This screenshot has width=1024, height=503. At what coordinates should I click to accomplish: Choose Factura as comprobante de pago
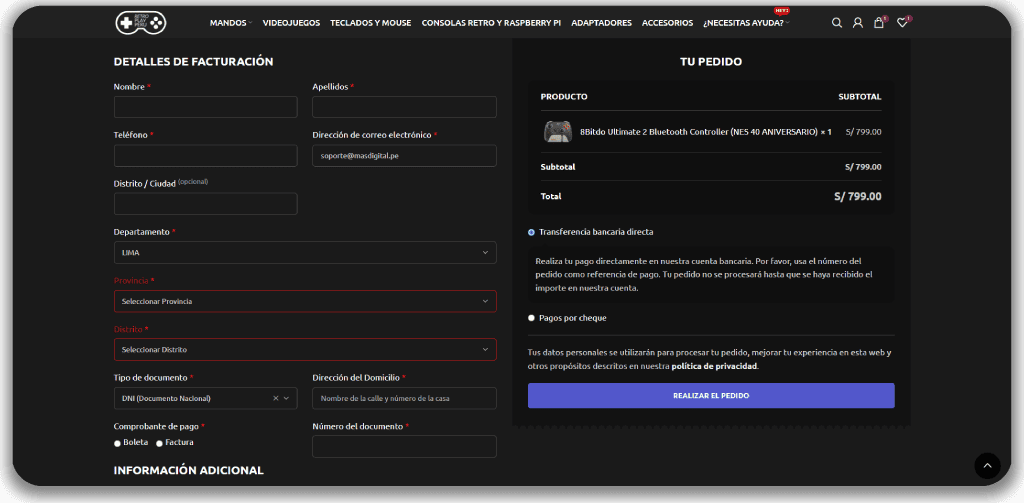(x=159, y=443)
